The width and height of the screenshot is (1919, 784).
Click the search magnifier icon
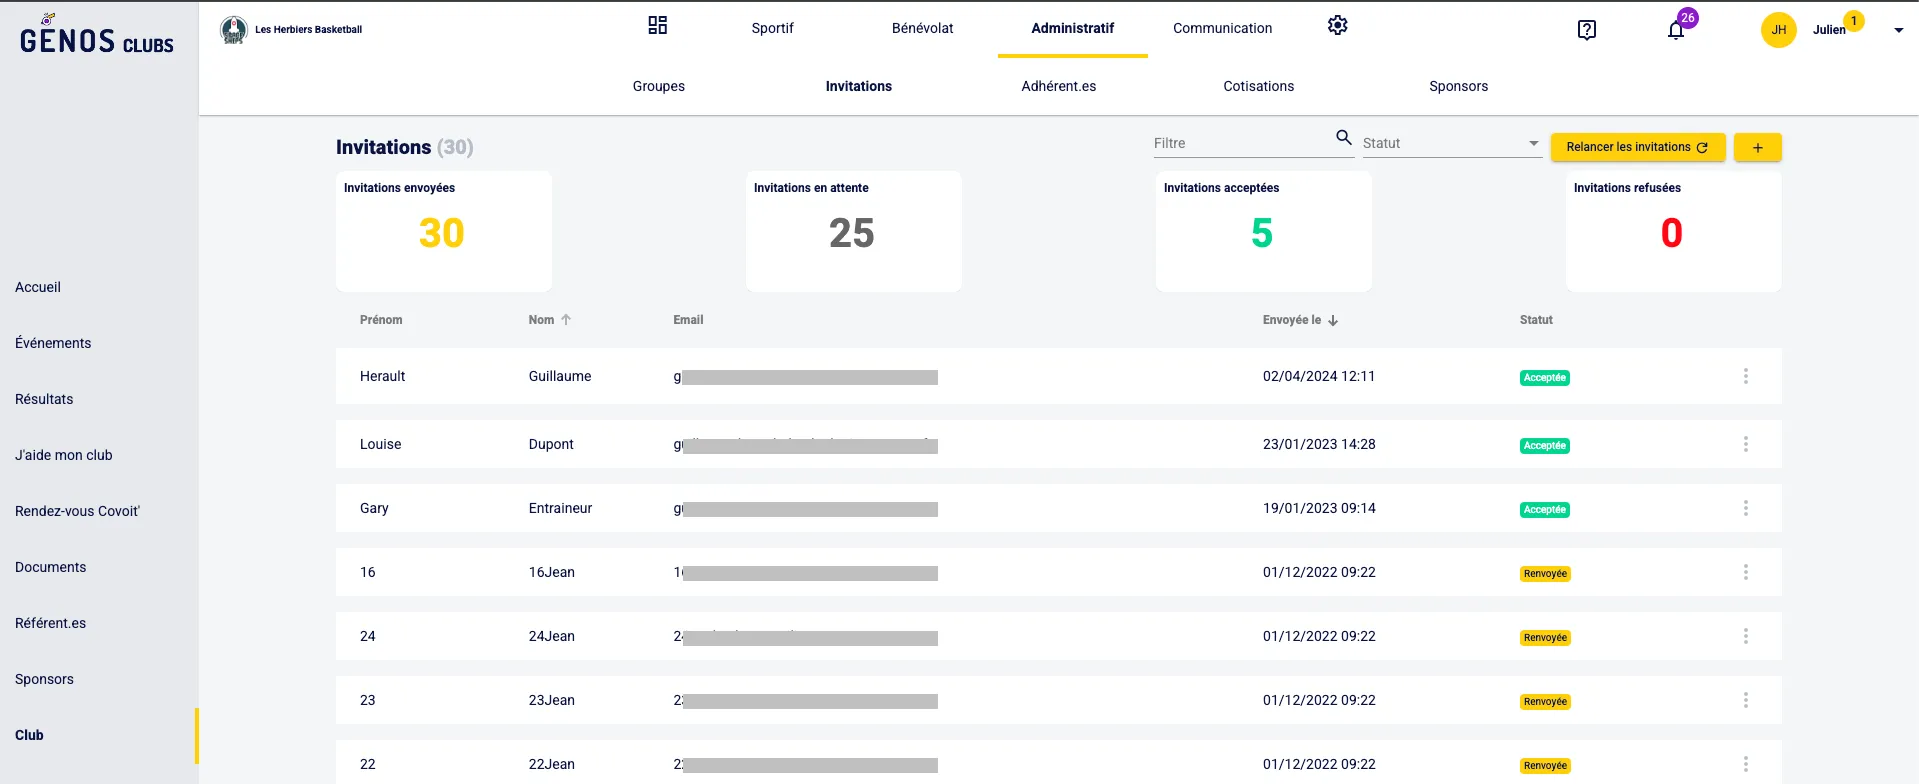click(1344, 138)
